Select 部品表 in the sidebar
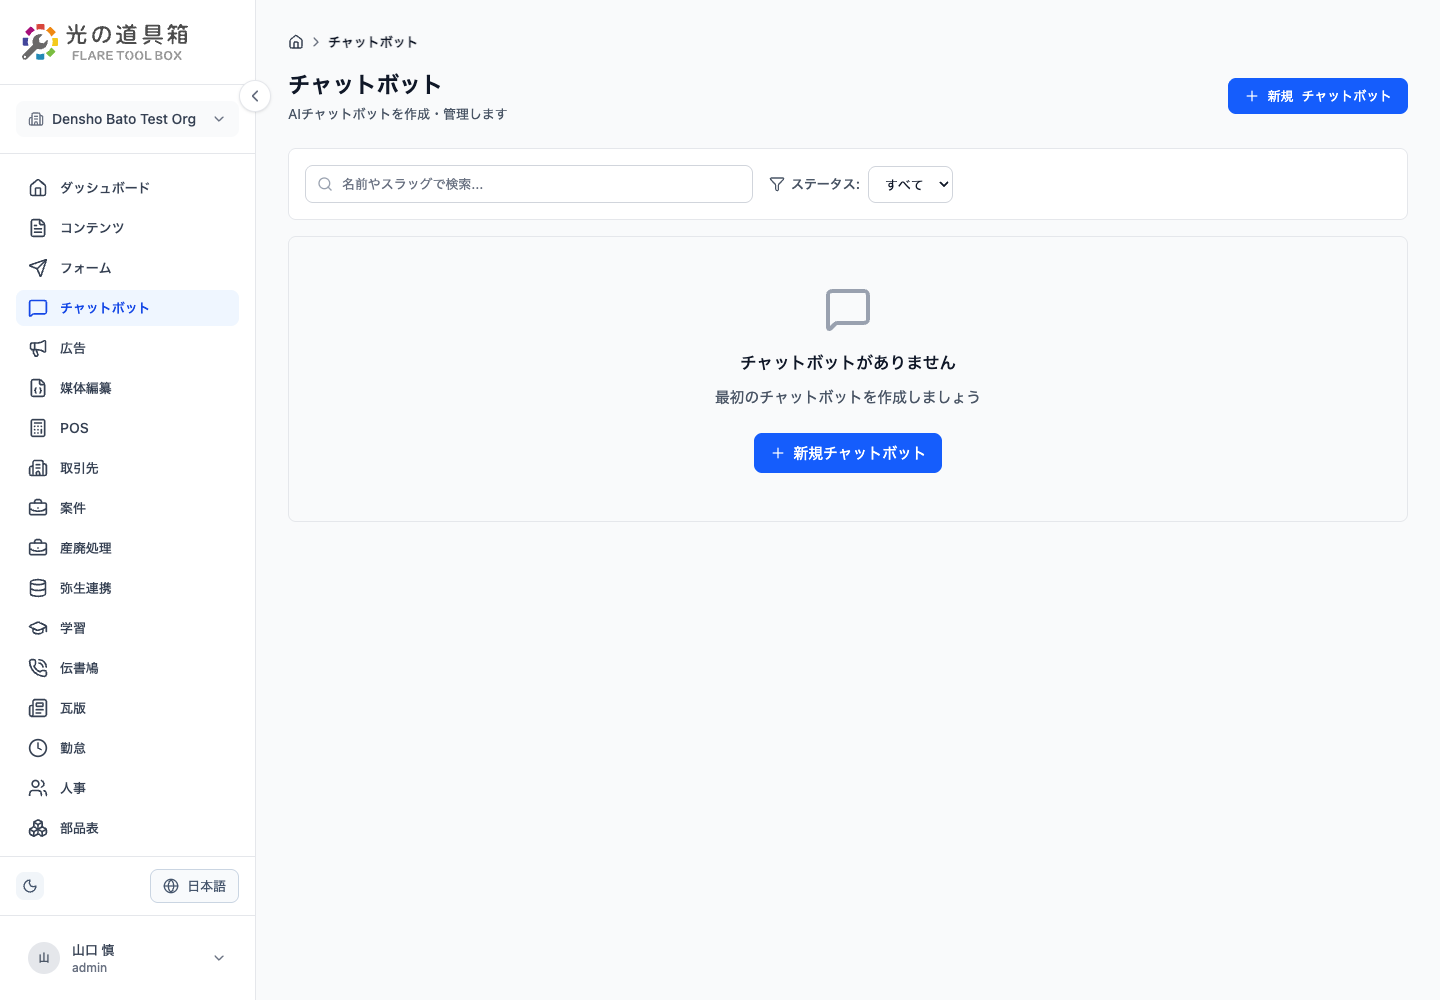 click(127, 828)
